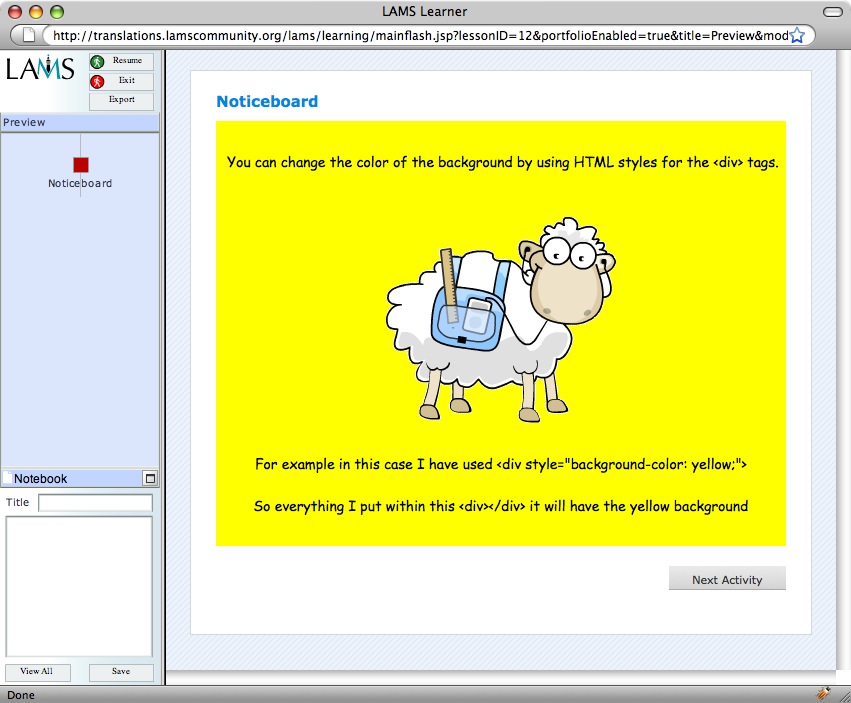Click the LAMS logo
Viewport: 851px width, 703px height.
point(40,70)
